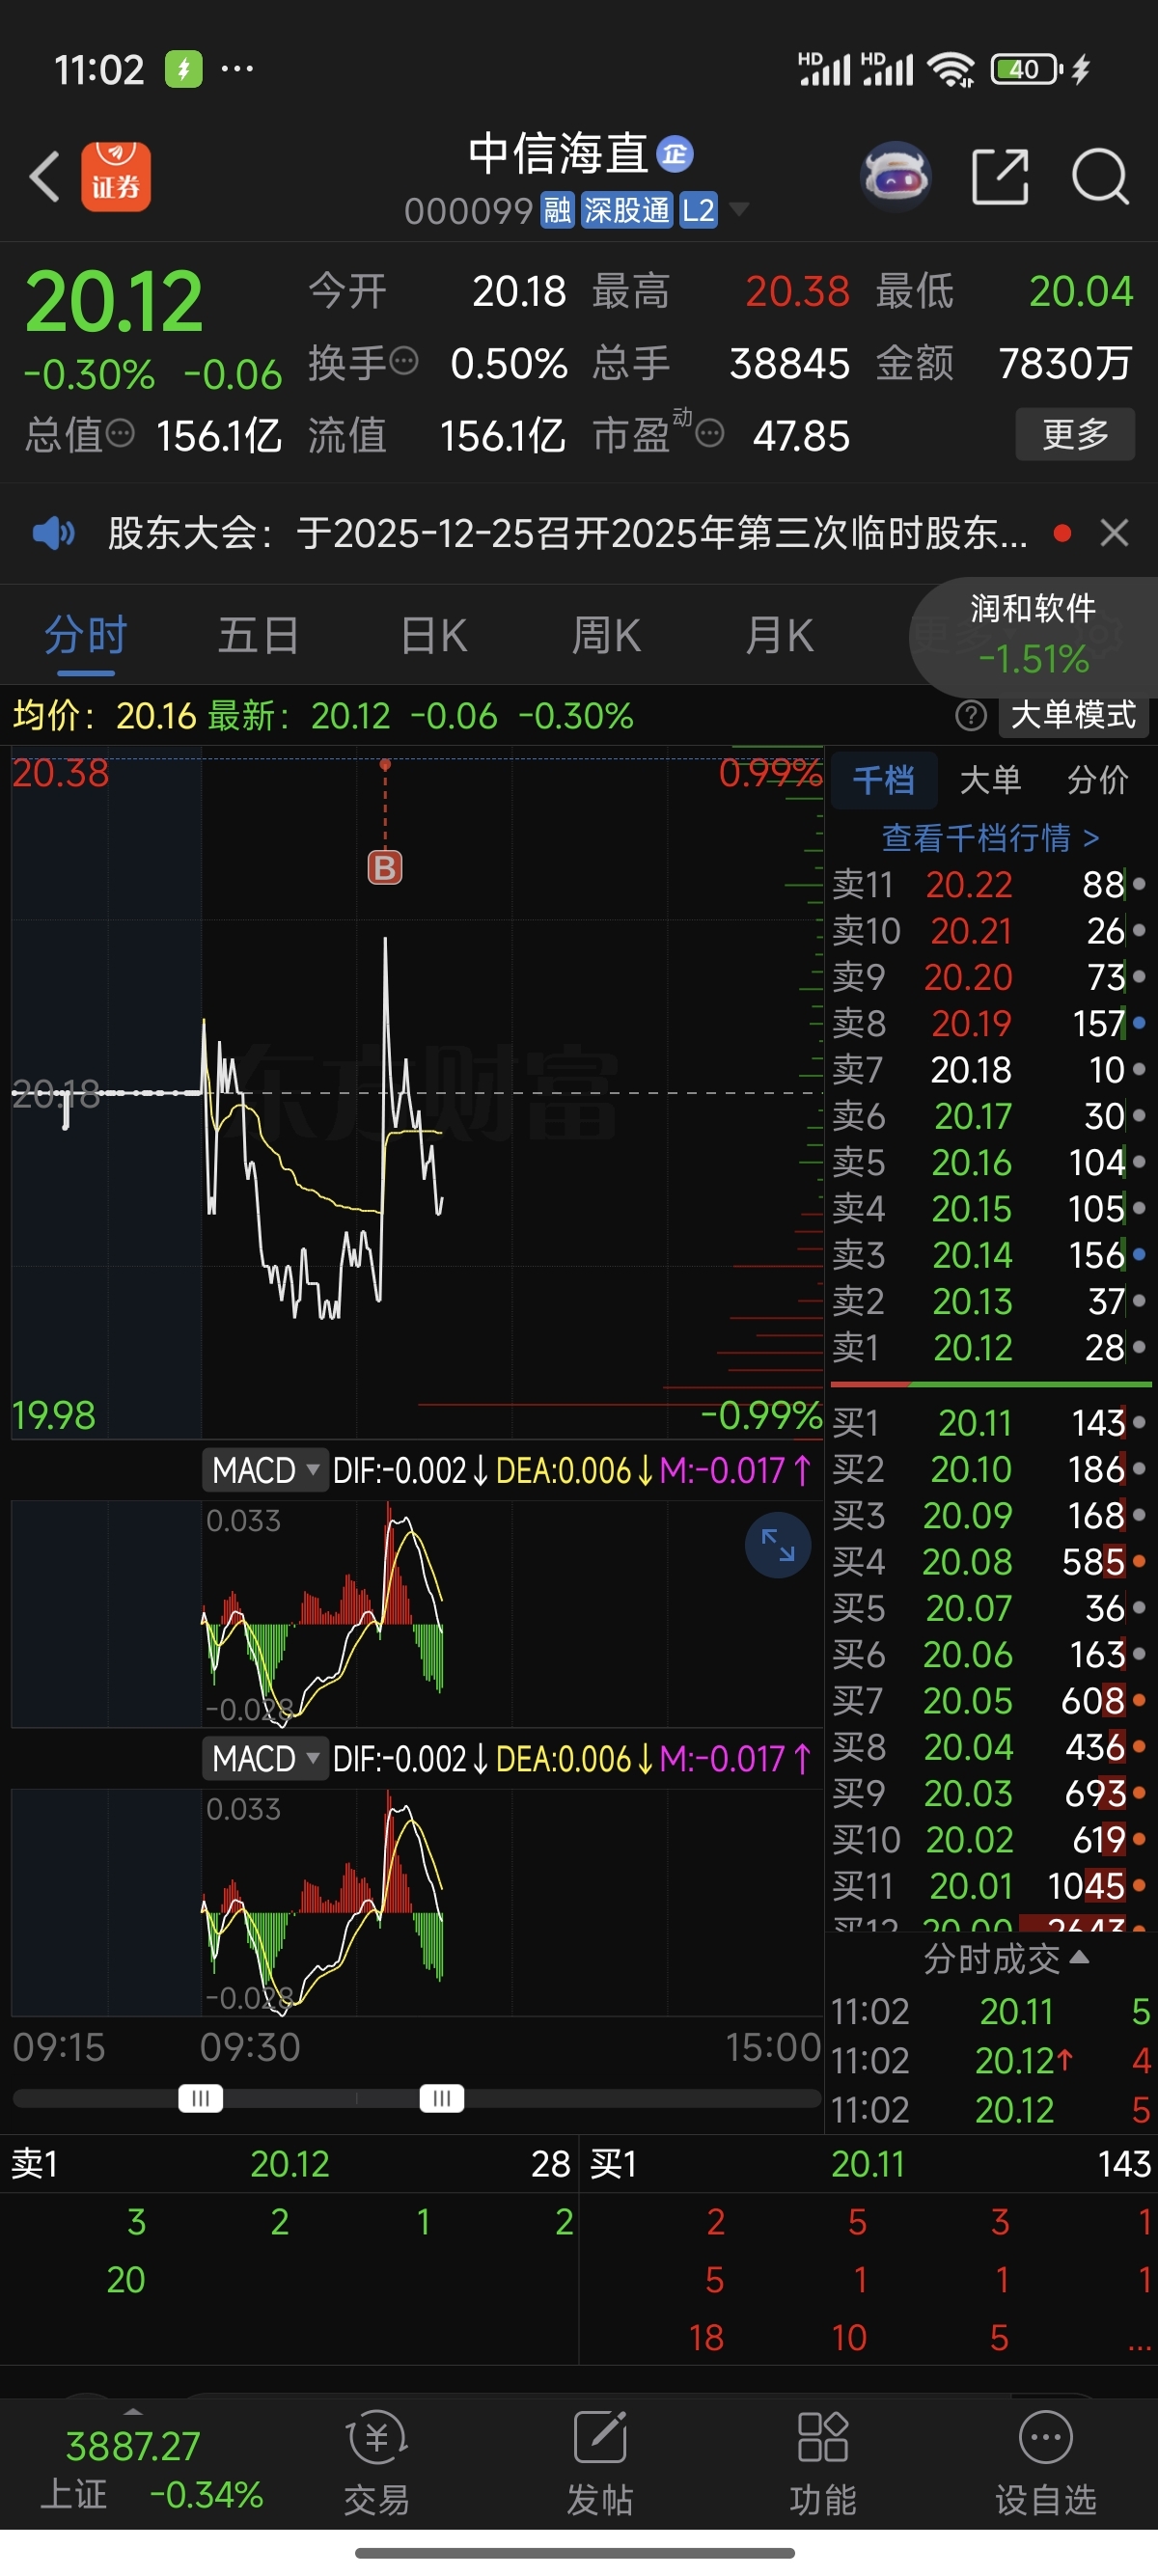Move the left time range slider handle
Image resolution: width=1158 pixels, height=2576 pixels.
pyautogui.click(x=200, y=2098)
